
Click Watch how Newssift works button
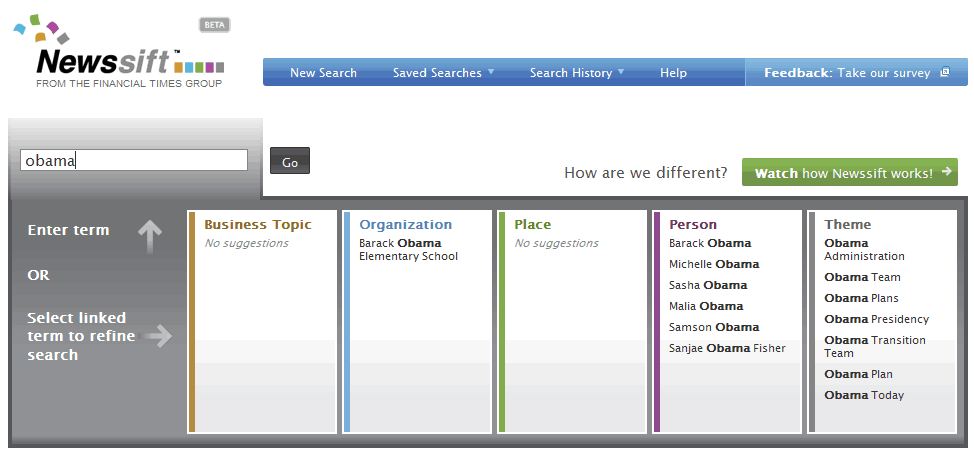click(x=848, y=173)
